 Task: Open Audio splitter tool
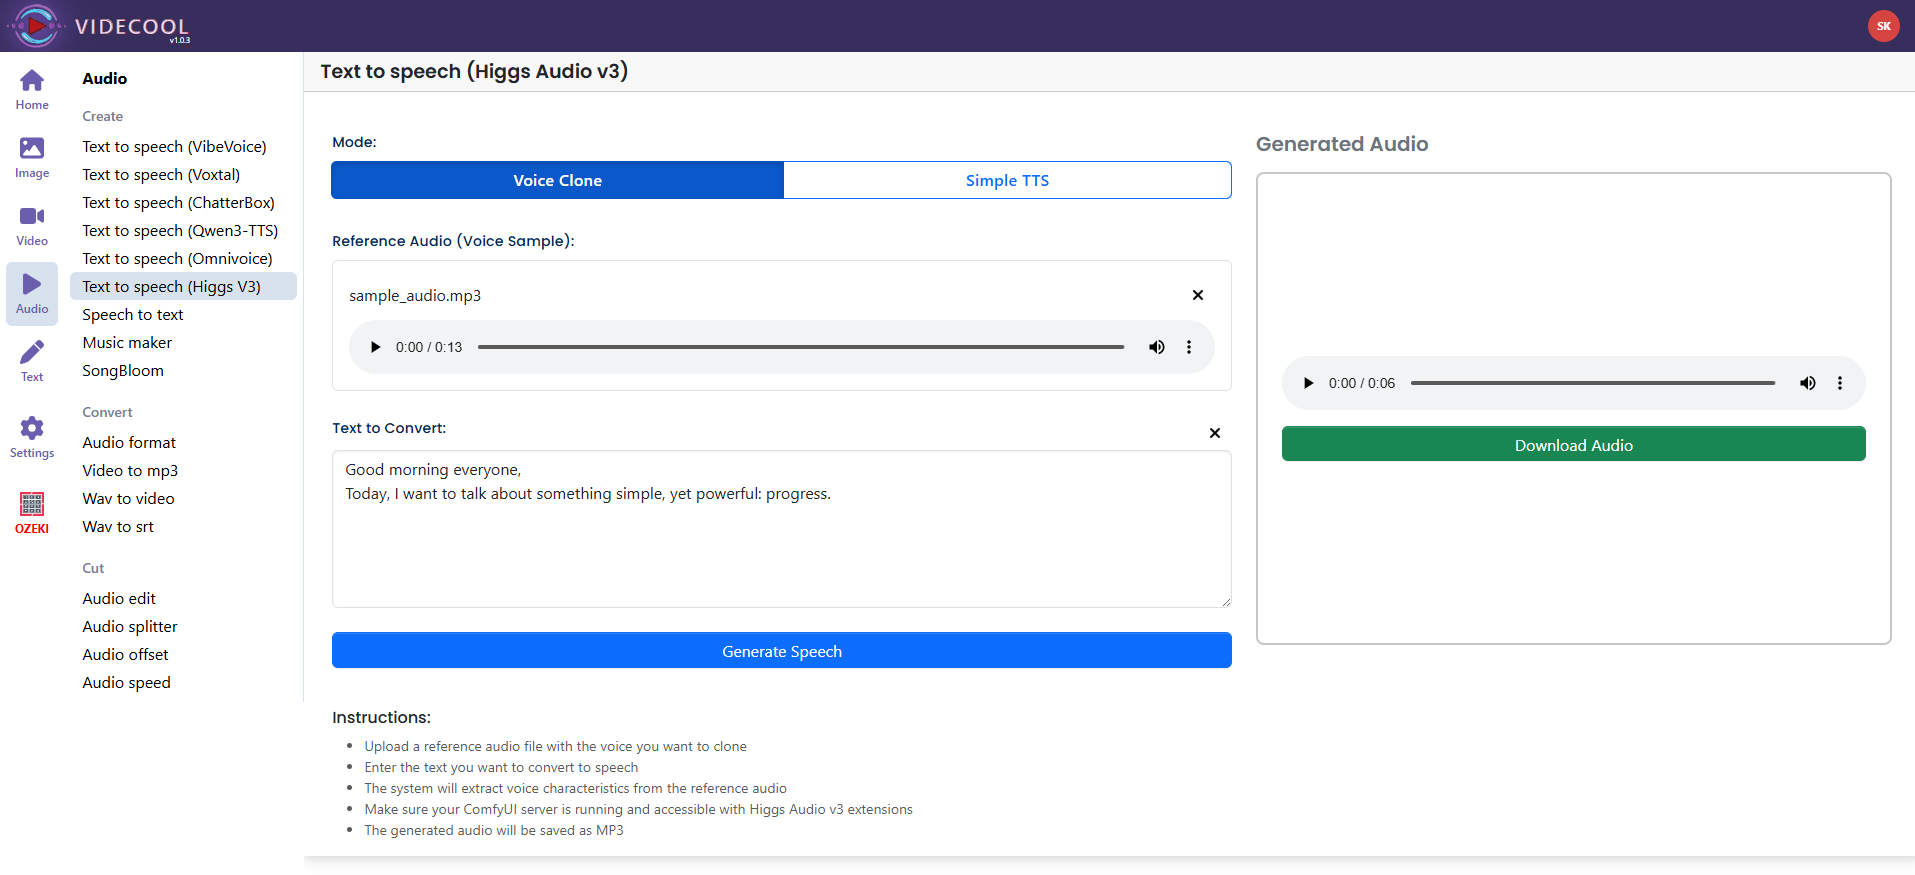coord(130,626)
